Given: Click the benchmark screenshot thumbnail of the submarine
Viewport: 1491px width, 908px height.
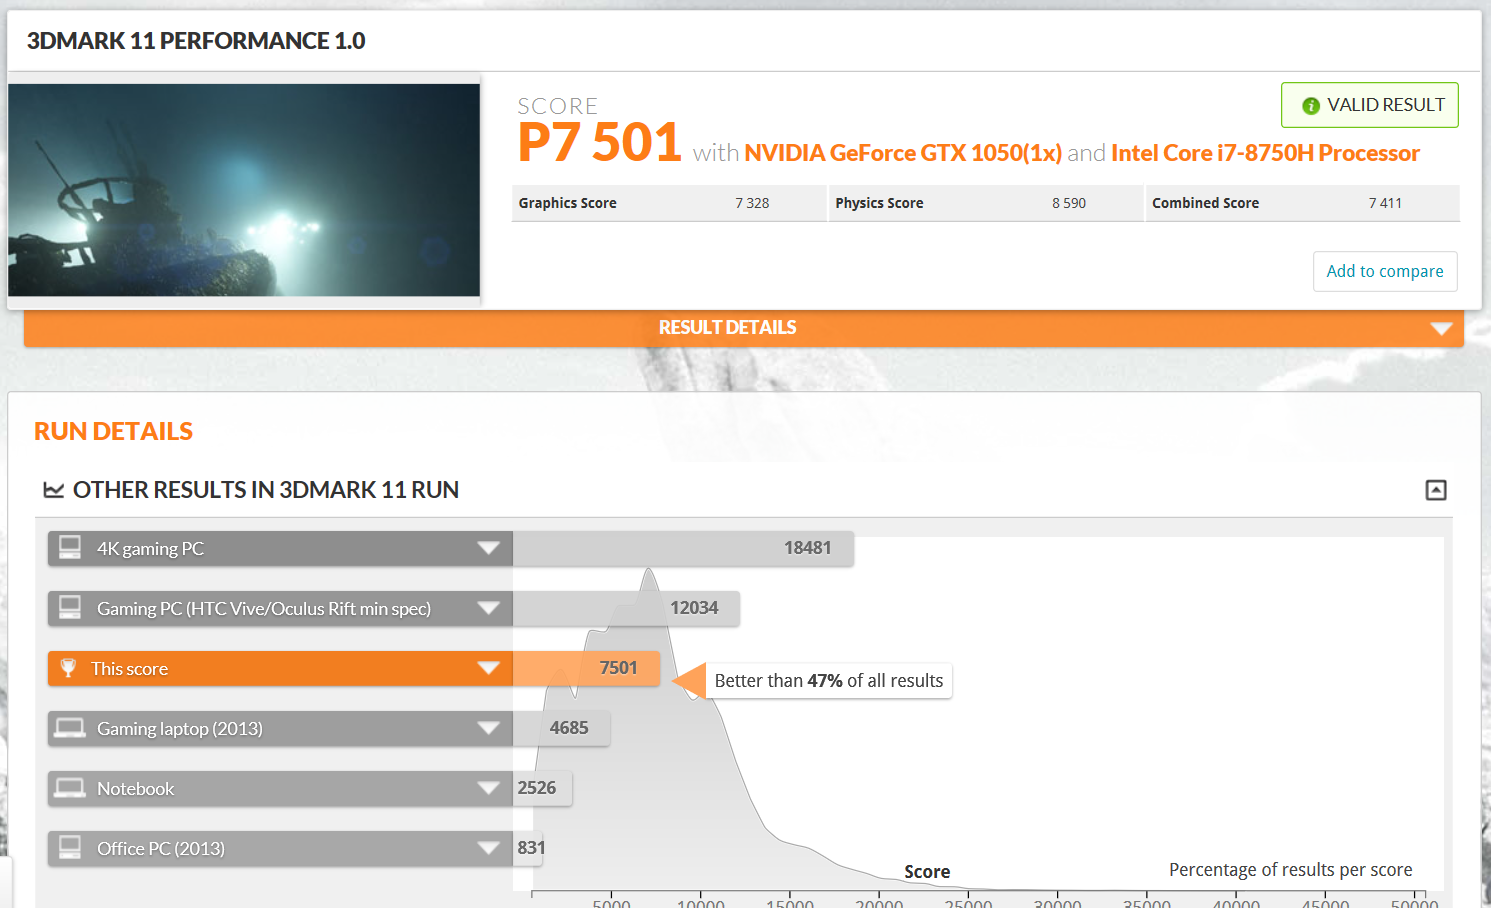Looking at the screenshot, I should [x=244, y=190].
